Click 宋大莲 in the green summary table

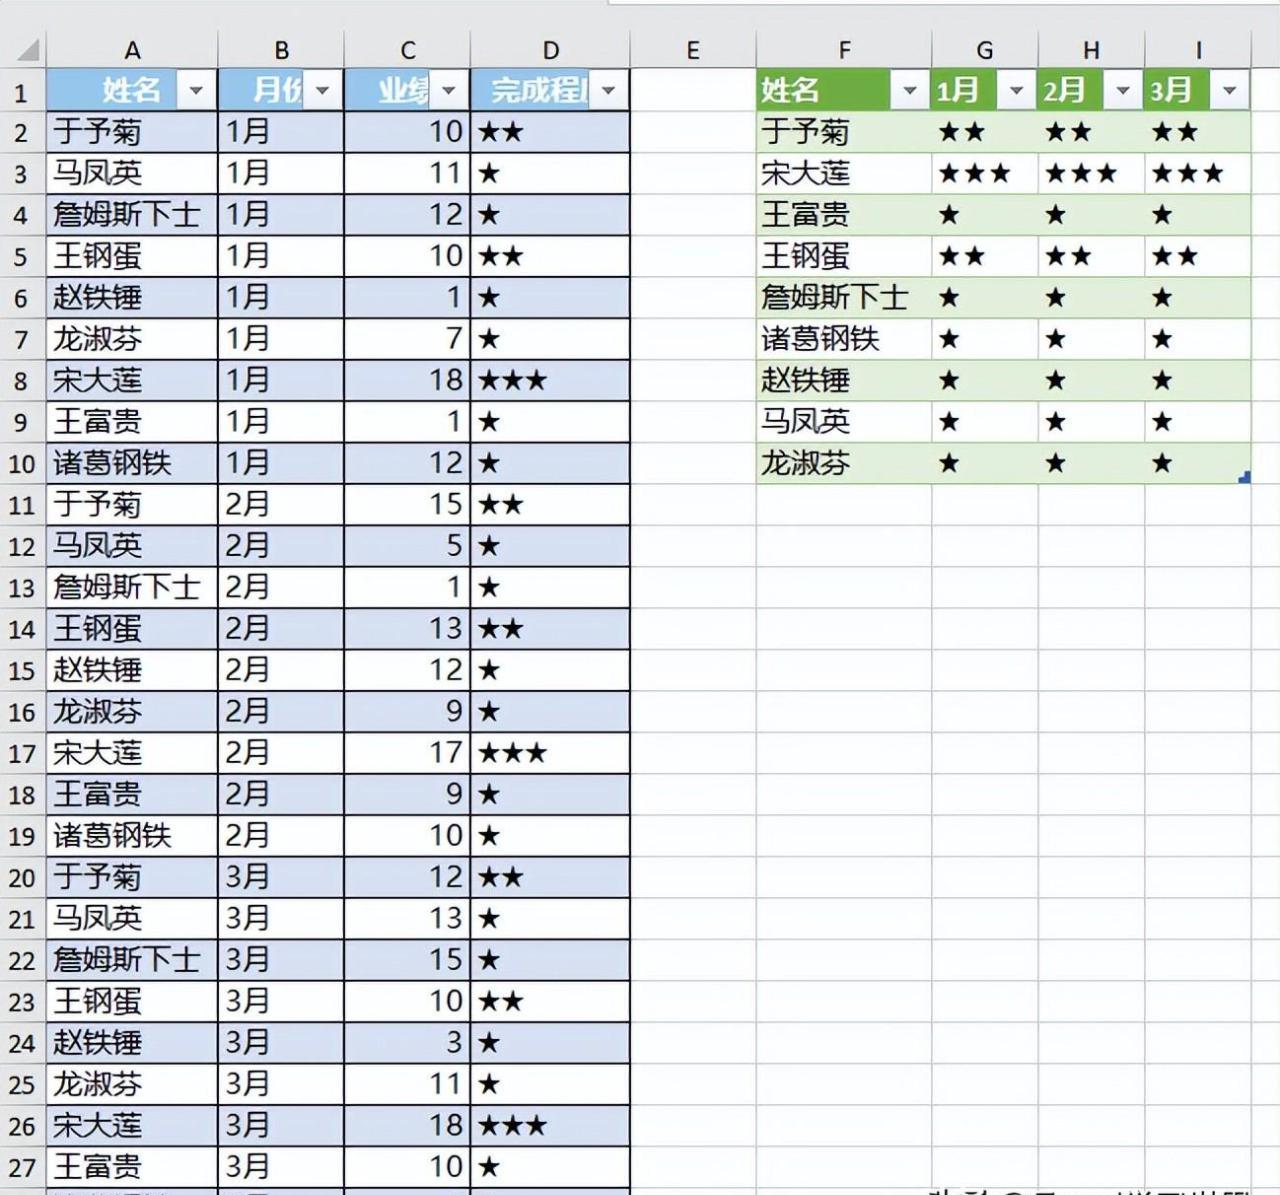(844, 174)
